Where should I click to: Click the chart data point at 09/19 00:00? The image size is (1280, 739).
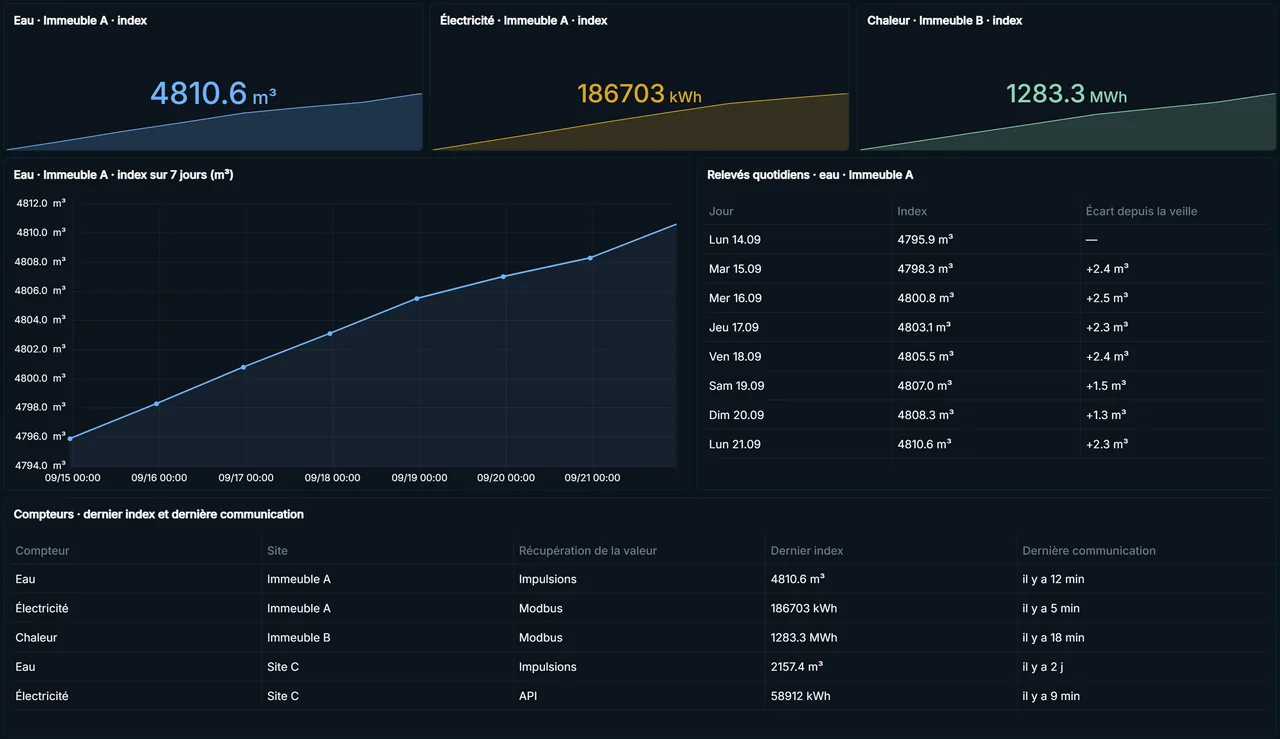(417, 298)
